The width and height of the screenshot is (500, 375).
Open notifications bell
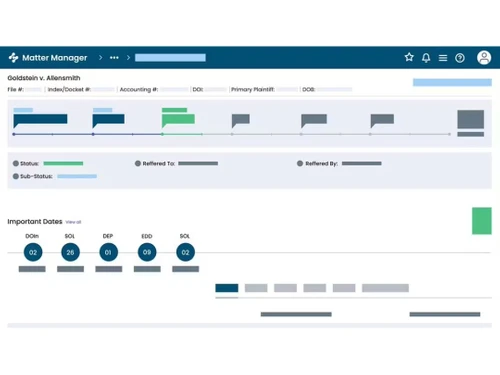426,58
